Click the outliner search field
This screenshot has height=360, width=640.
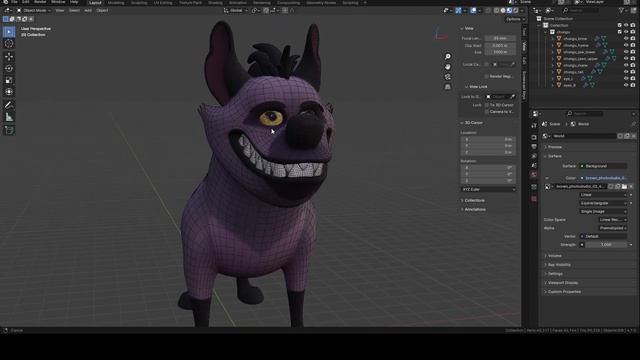point(580,10)
